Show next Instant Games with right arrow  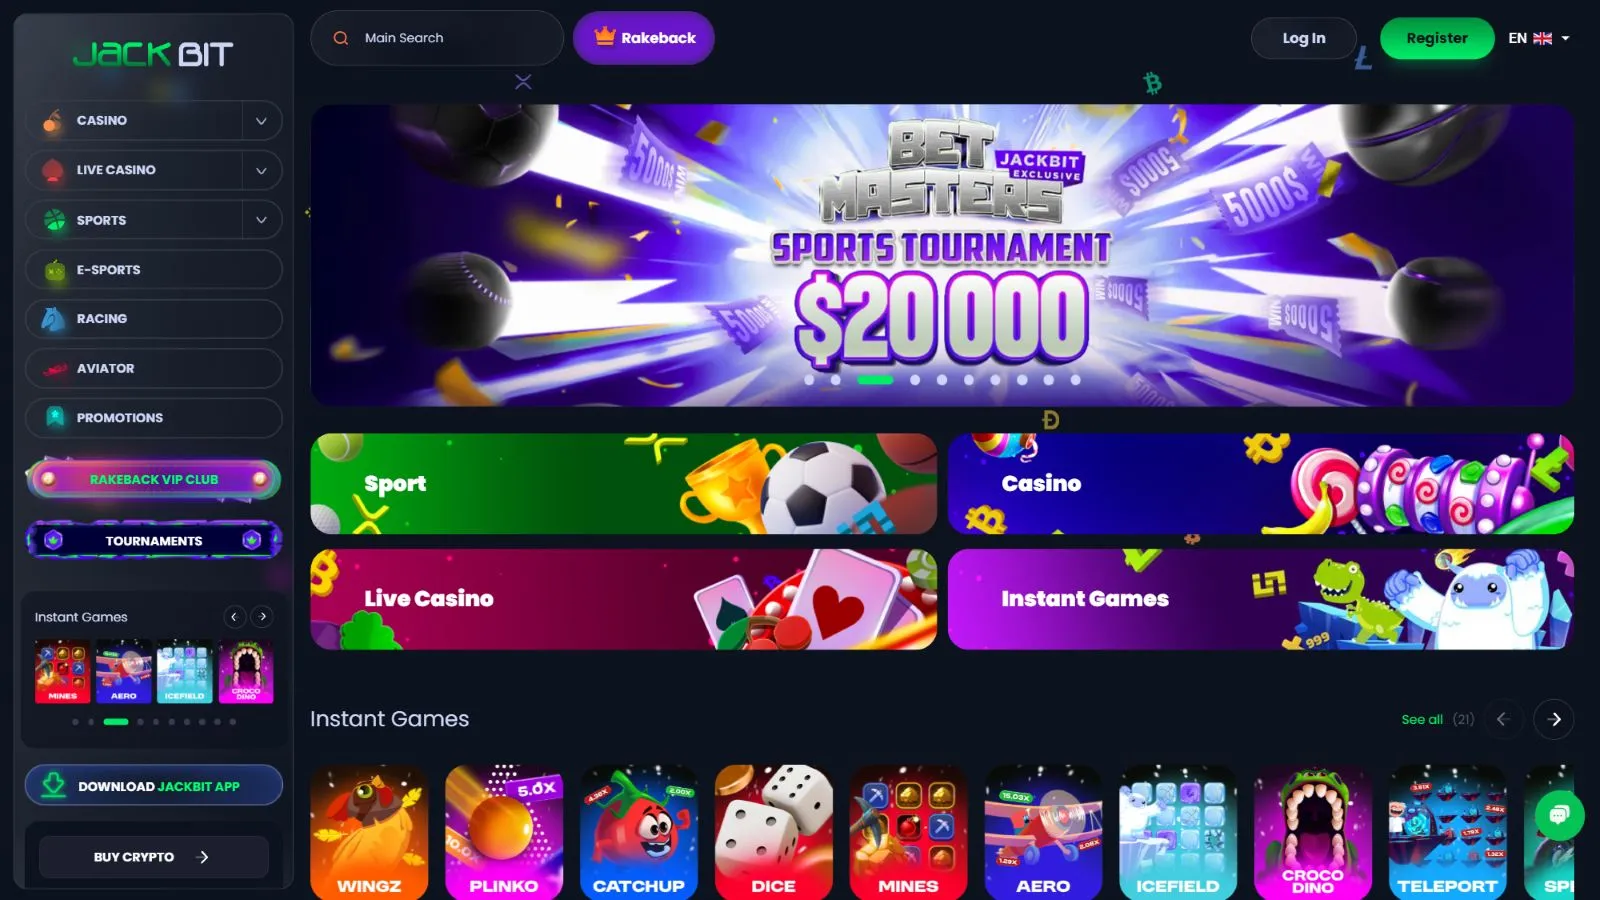[x=1554, y=719]
